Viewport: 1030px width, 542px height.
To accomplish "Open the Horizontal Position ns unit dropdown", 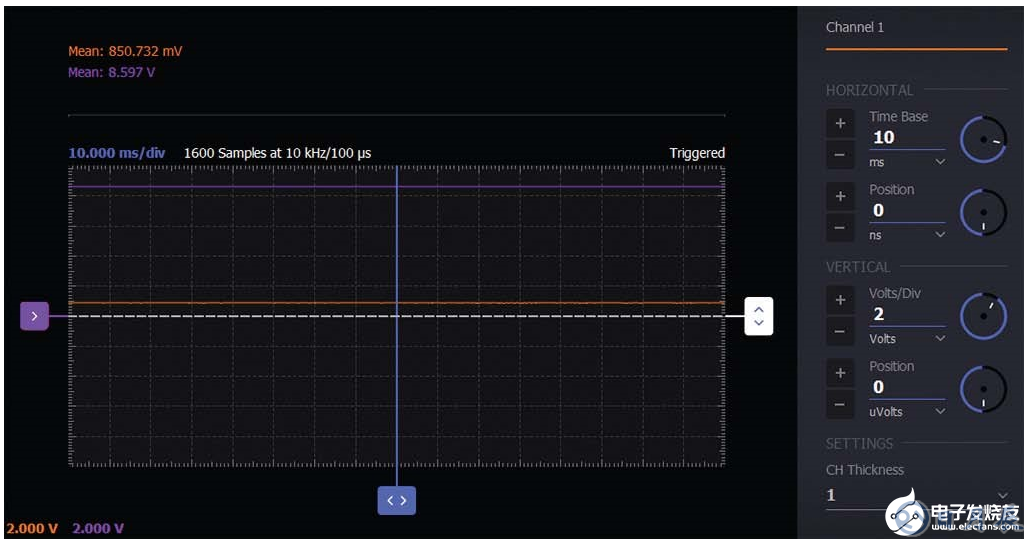I will pyautogui.click(x=906, y=235).
